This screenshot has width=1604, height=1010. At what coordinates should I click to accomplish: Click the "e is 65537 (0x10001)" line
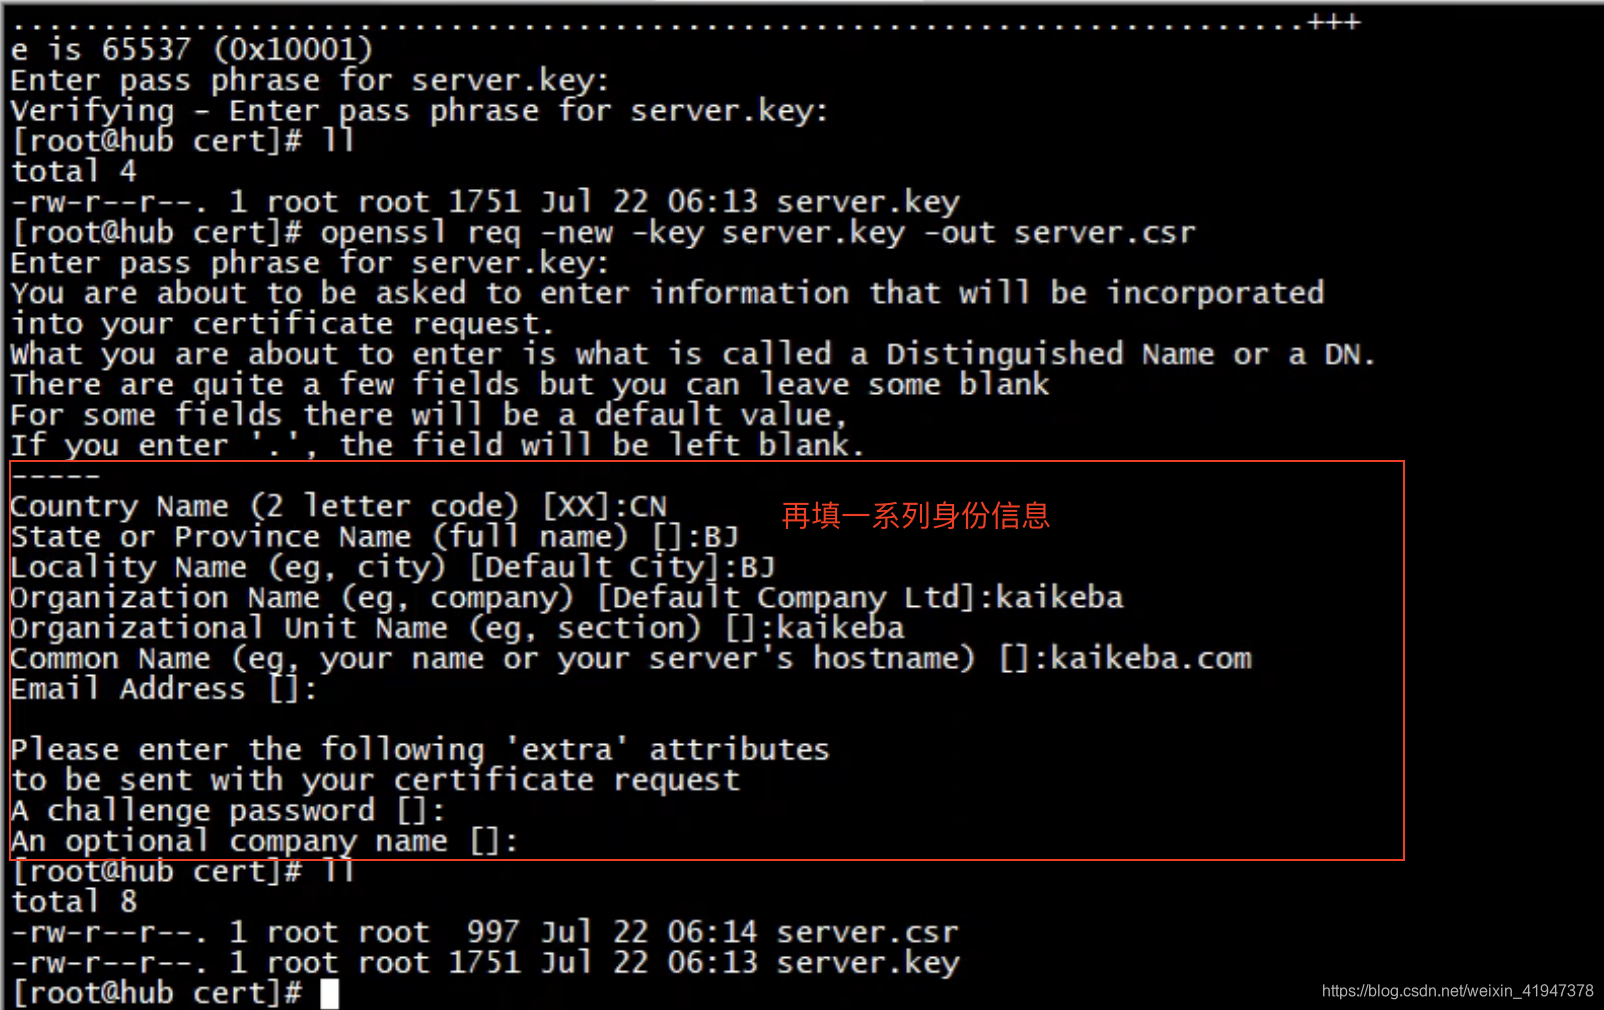(191, 49)
